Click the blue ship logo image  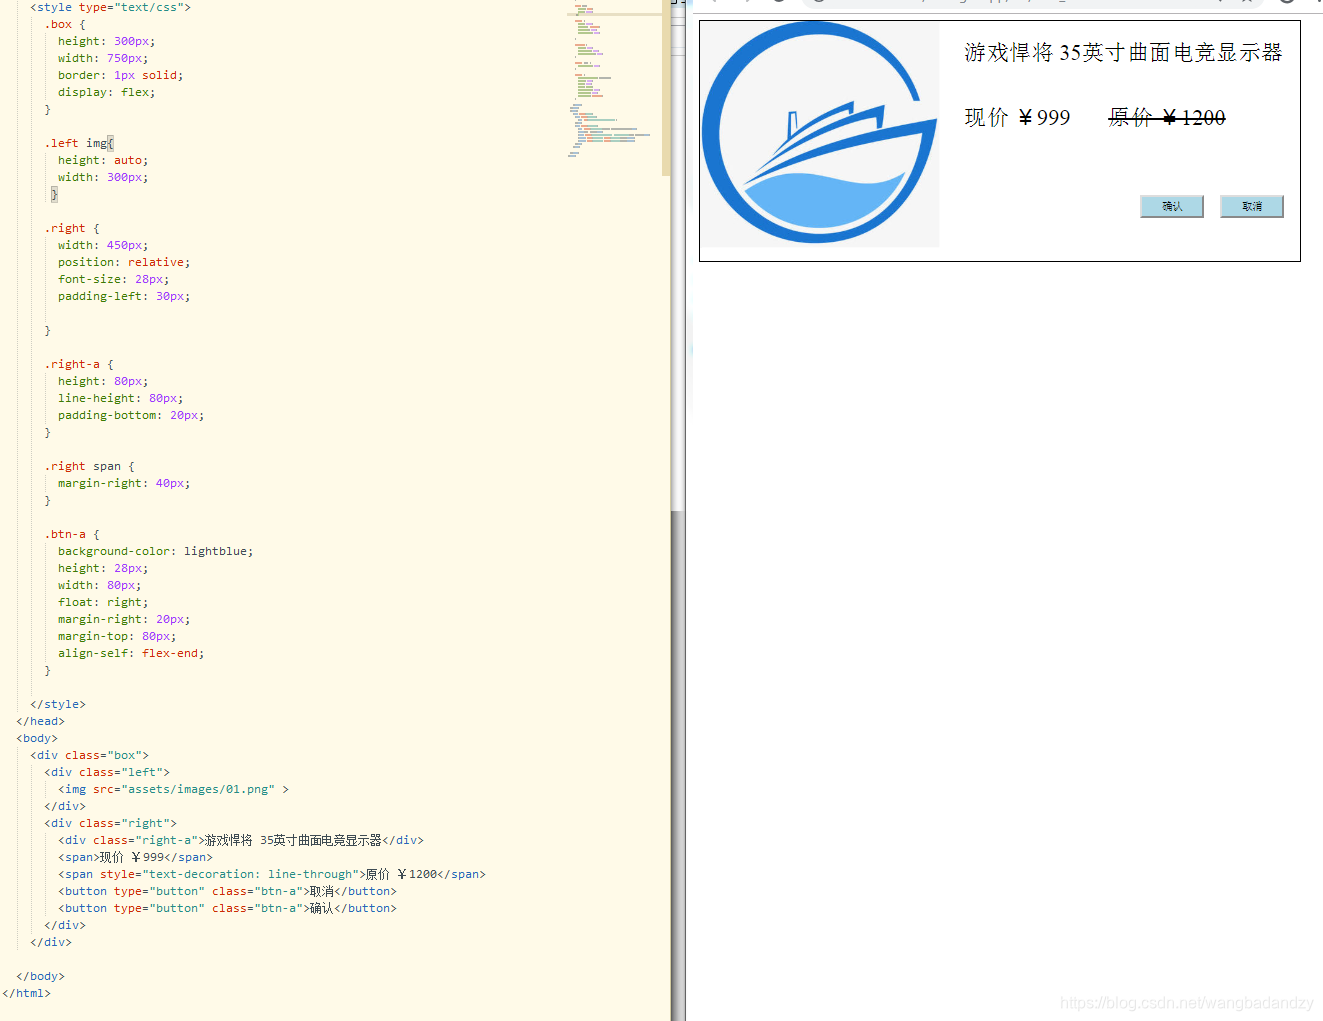820,134
